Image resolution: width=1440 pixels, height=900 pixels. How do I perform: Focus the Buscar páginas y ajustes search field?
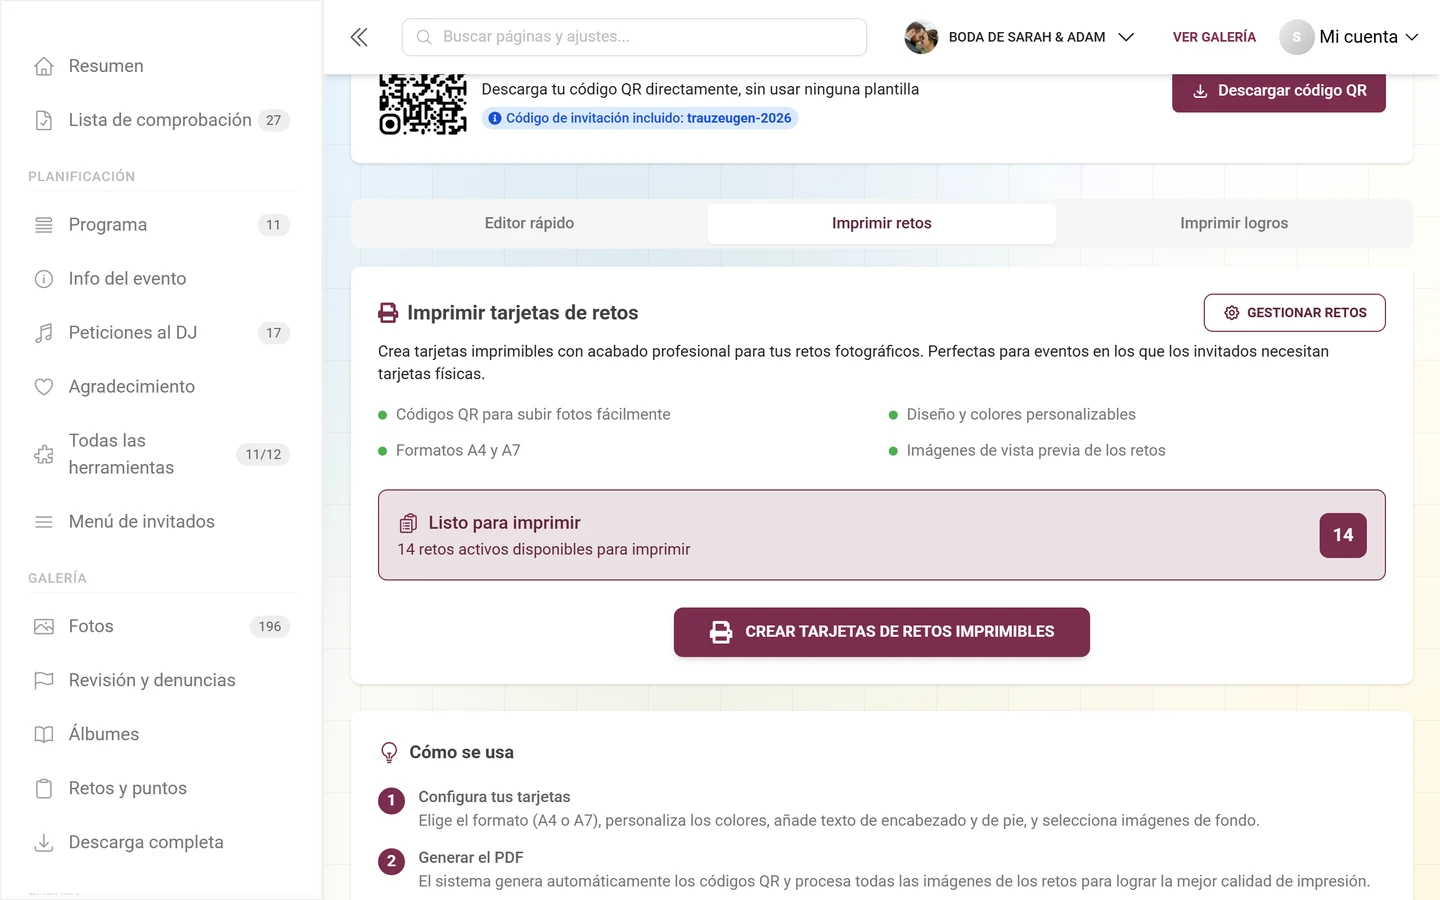pyautogui.click(x=634, y=37)
